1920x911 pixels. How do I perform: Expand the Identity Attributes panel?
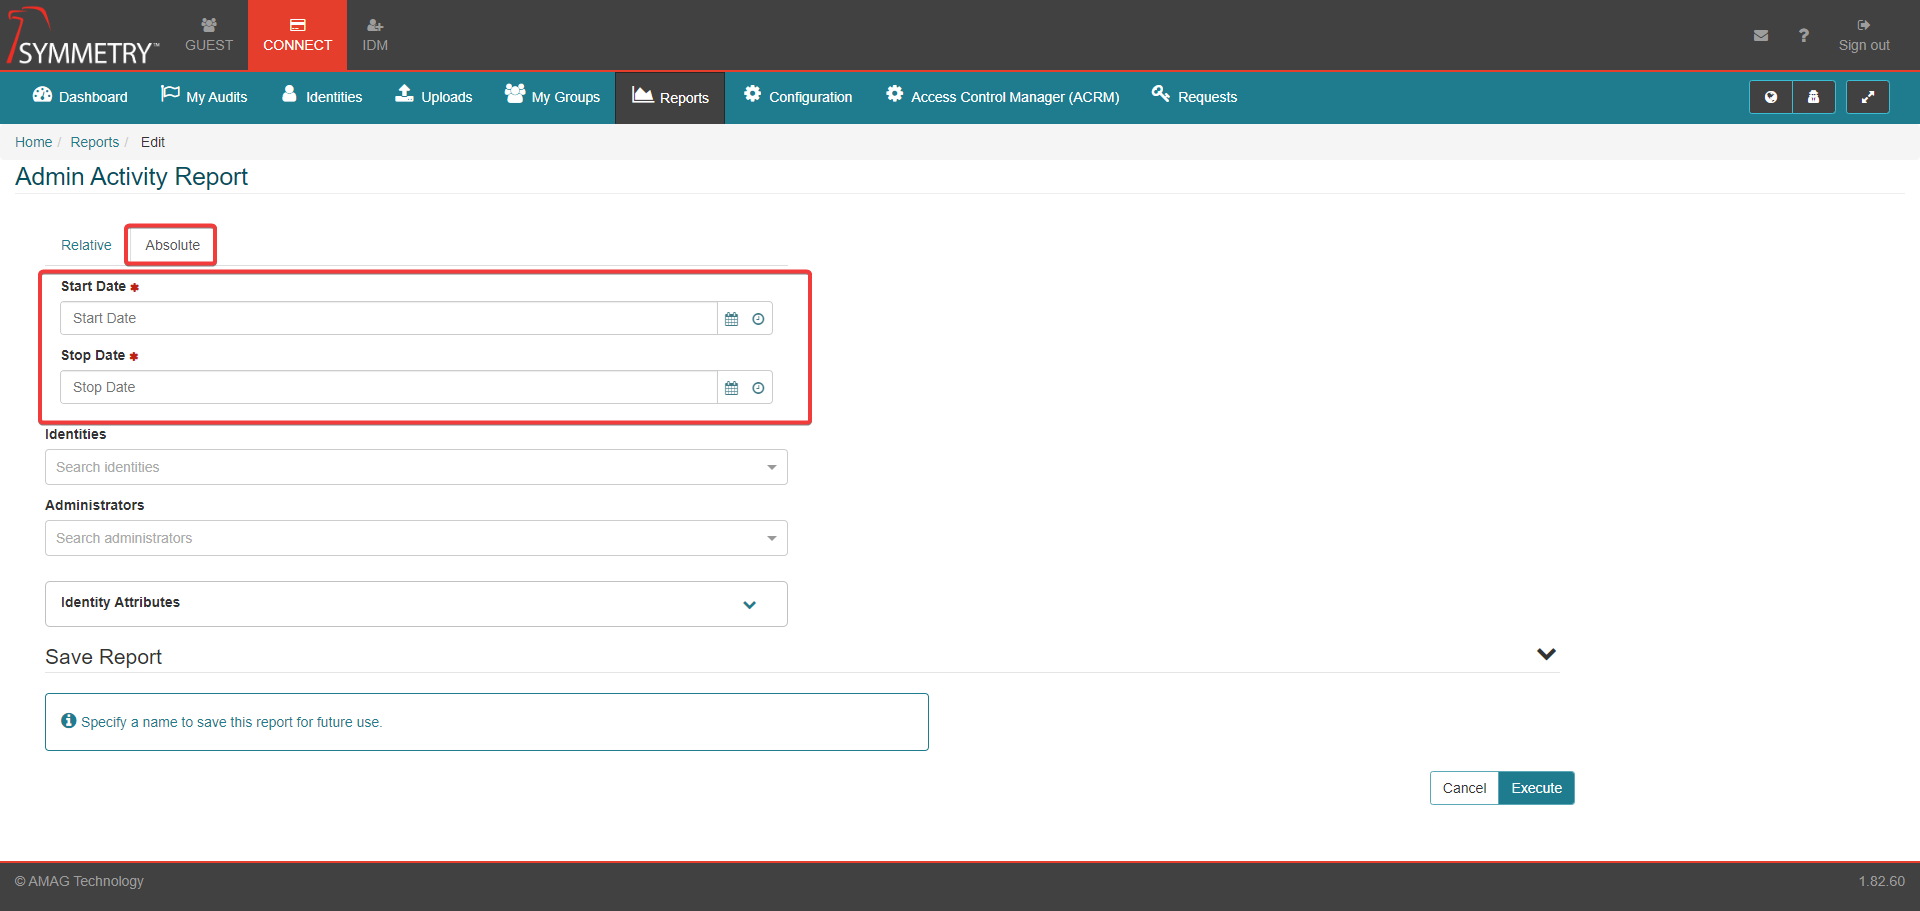pos(416,604)
